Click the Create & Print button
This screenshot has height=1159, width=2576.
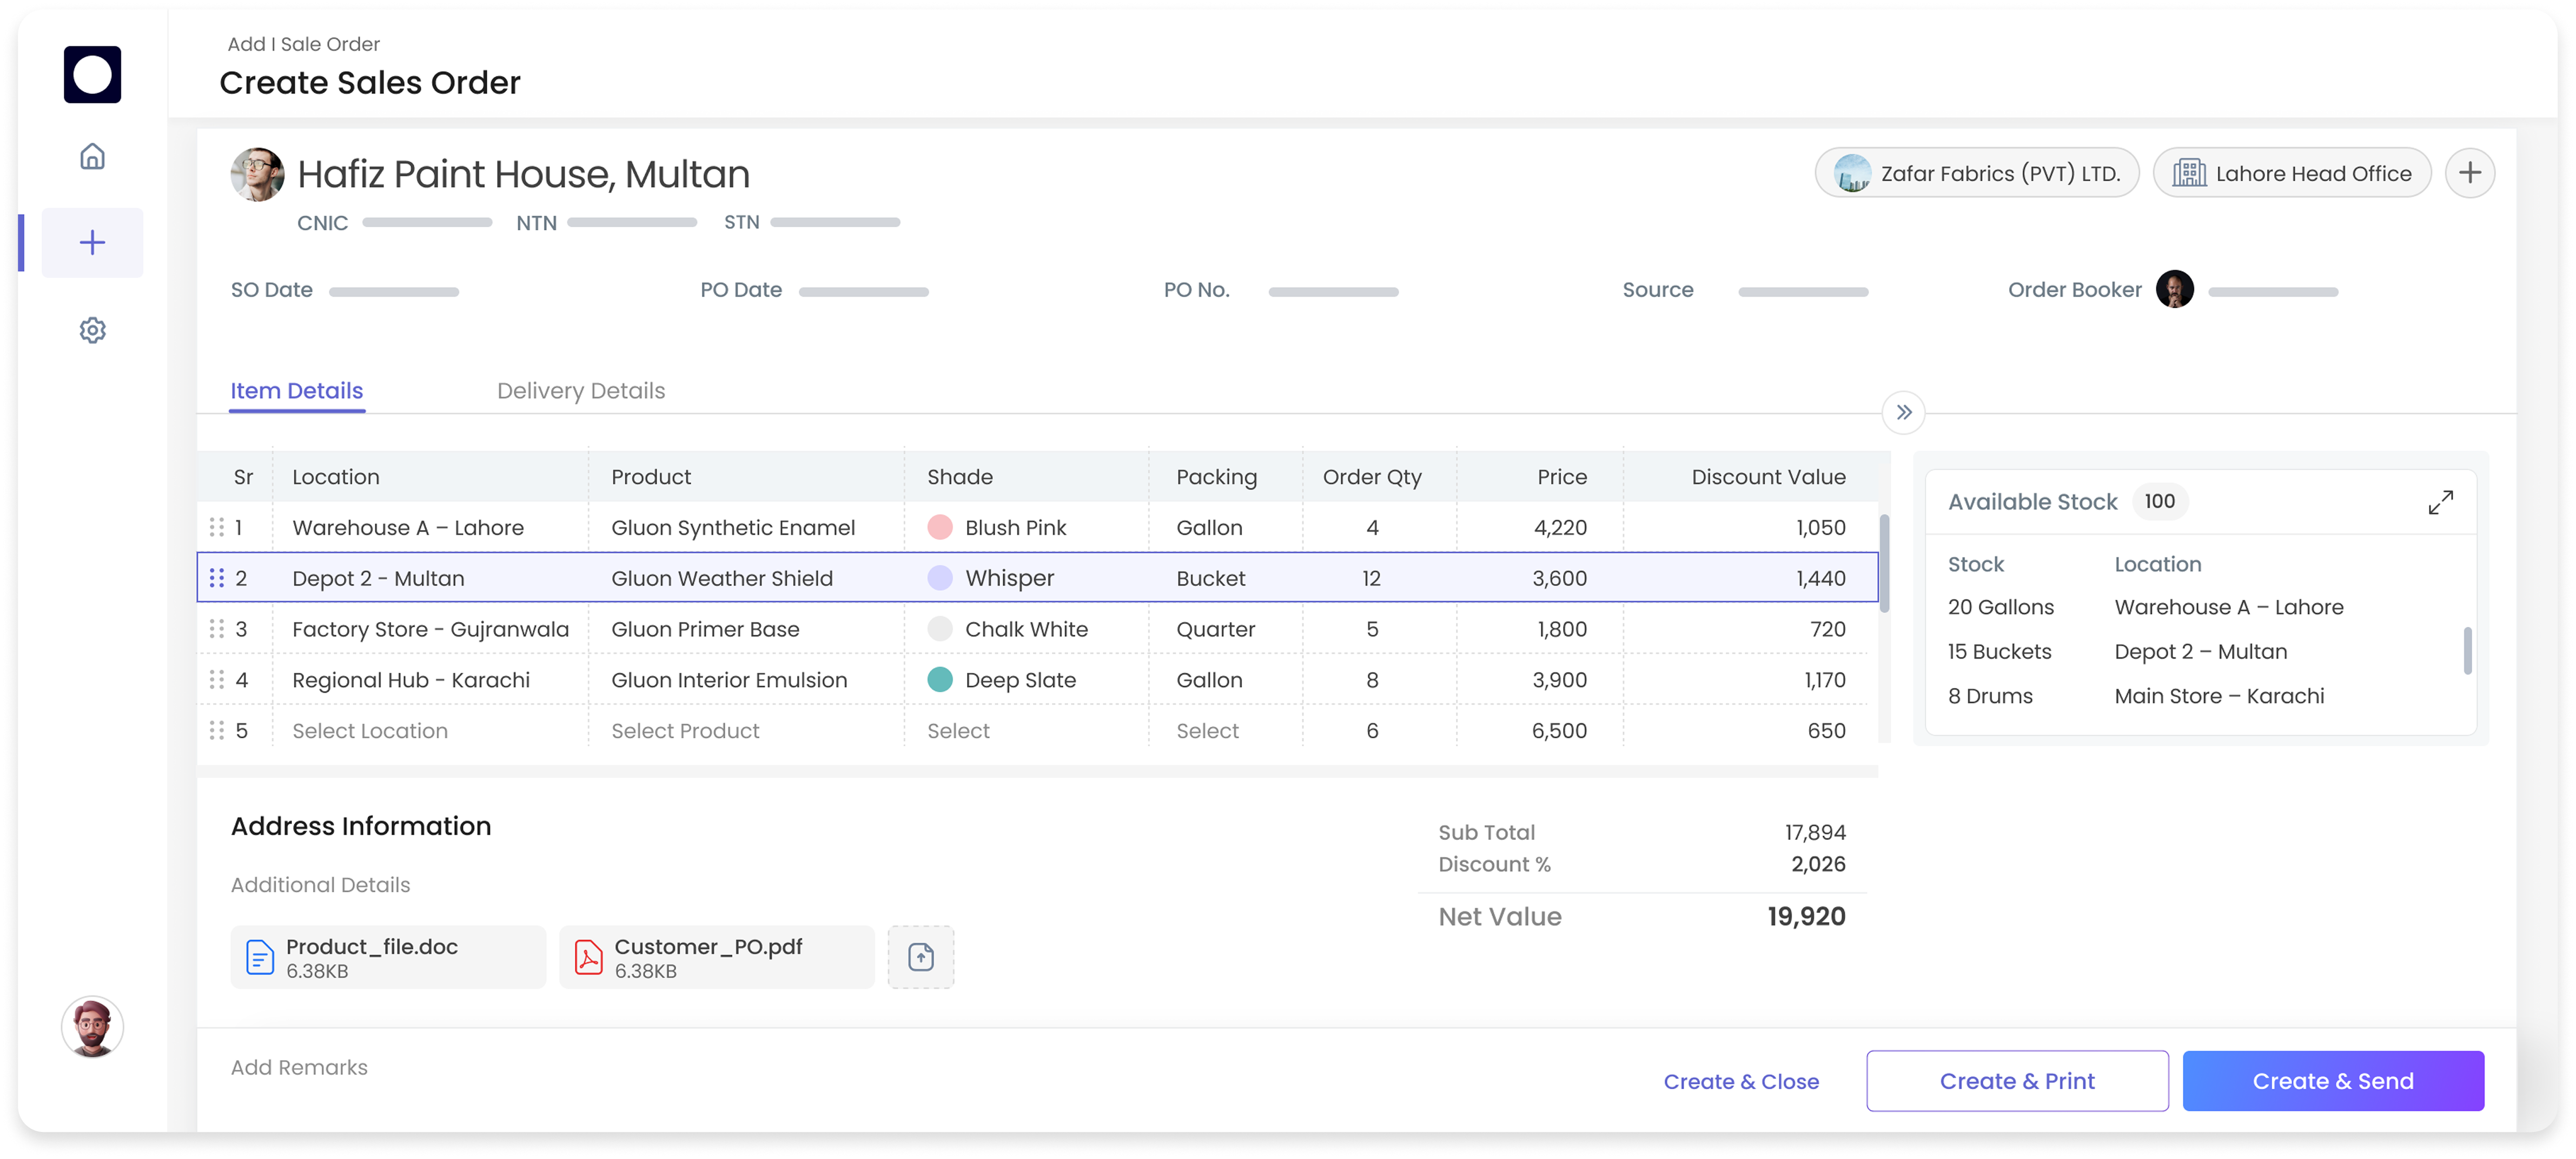point(2016,1081)
